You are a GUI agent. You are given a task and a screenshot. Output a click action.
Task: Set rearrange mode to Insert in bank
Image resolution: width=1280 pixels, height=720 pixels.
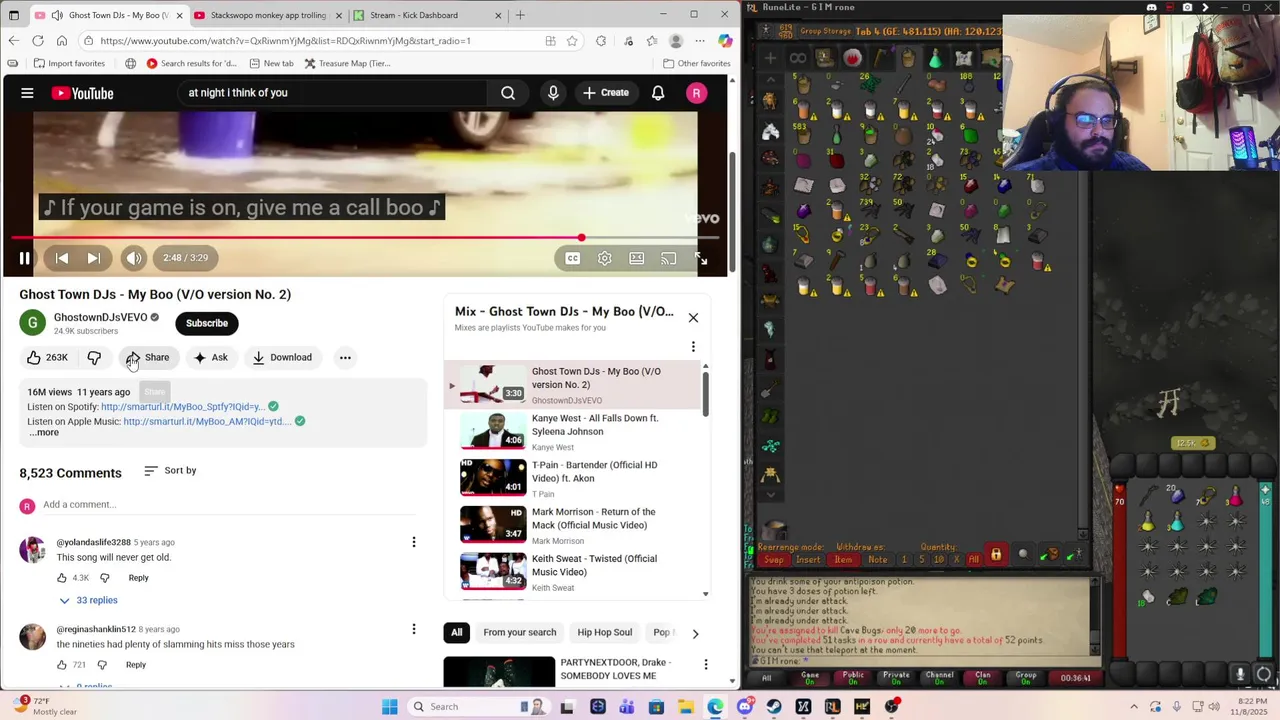click(808, 560)
